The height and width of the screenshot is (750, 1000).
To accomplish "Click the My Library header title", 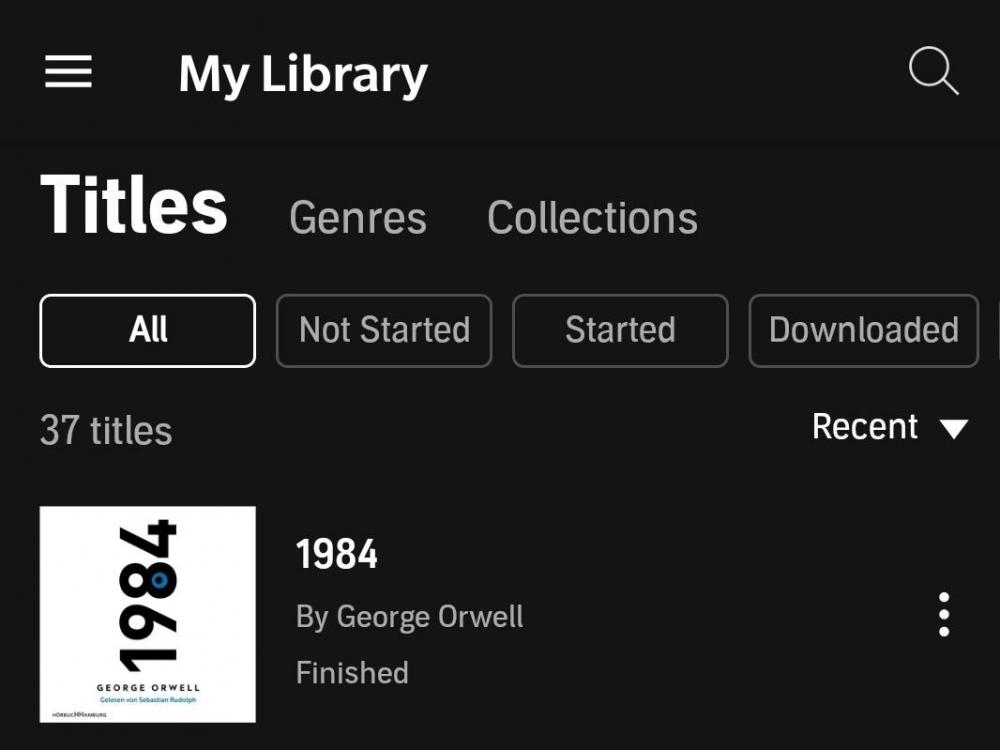I will [303, 74].
